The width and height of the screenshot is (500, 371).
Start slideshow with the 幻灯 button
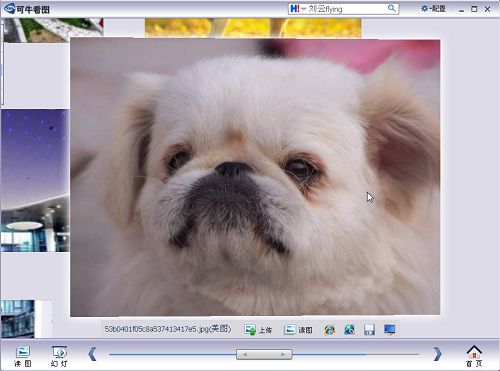pyautogui.click(x=59, y=356)
